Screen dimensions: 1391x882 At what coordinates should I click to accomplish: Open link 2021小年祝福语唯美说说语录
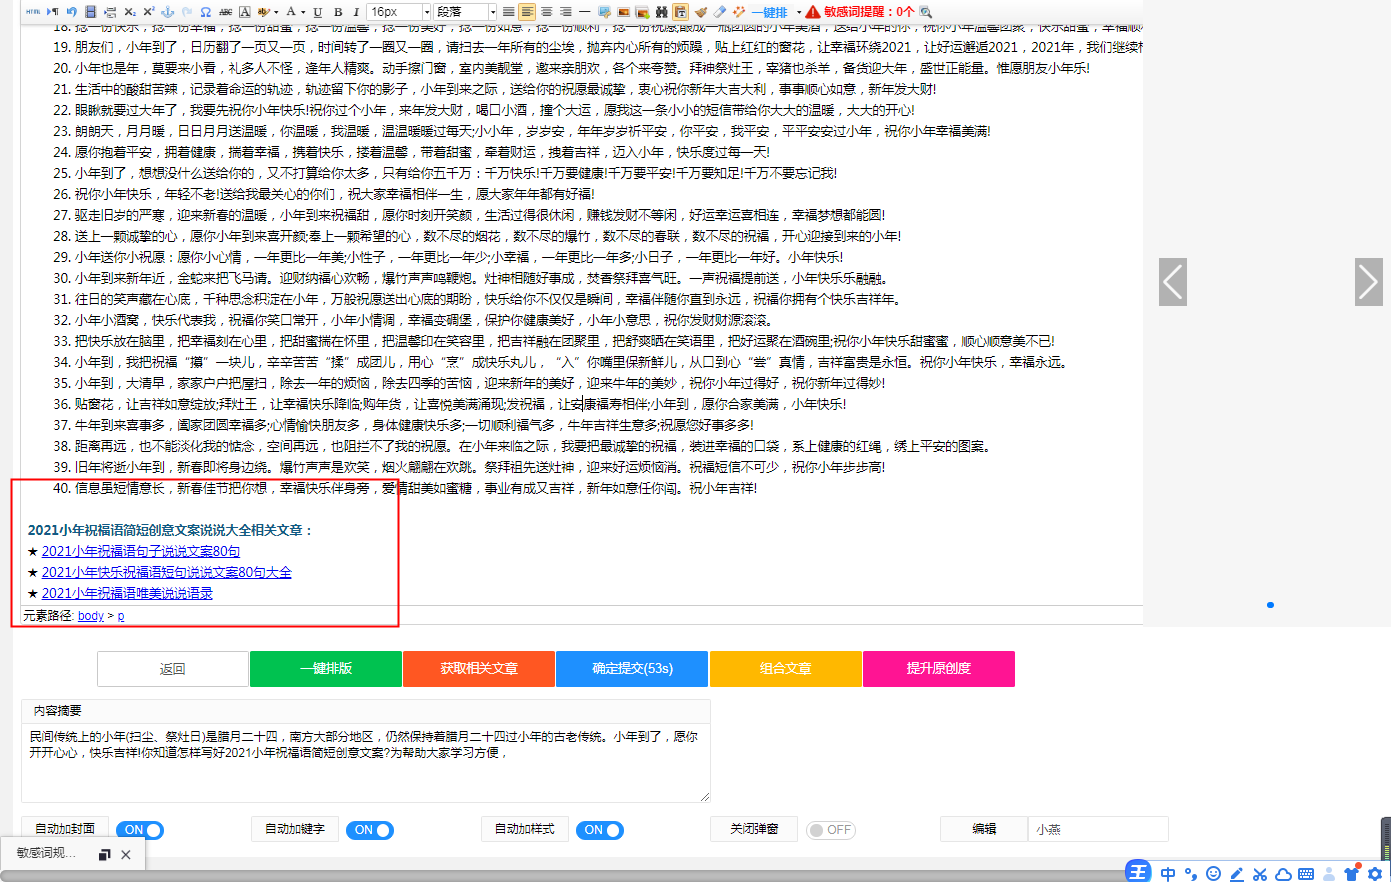point(127,593)
